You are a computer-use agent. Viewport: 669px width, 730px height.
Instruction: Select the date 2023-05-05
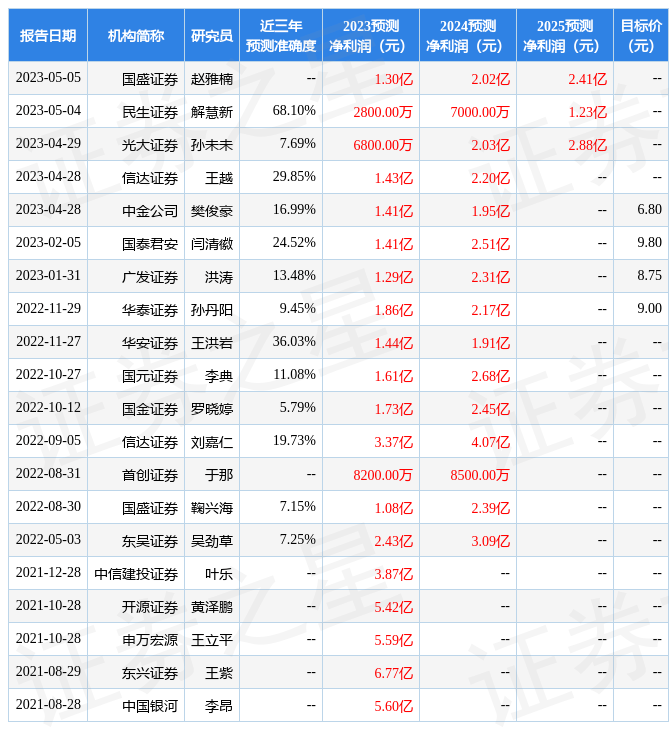[x=48, y=78]
